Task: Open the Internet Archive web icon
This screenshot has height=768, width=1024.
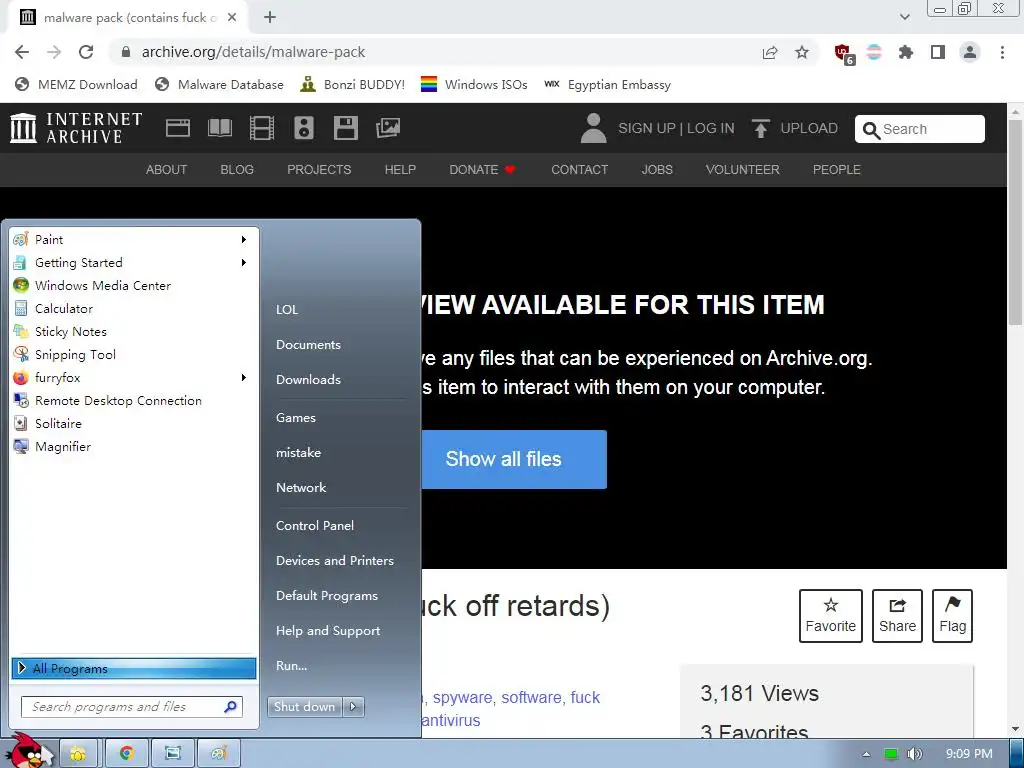Action: pyautogui.click(x=178, y=128)
